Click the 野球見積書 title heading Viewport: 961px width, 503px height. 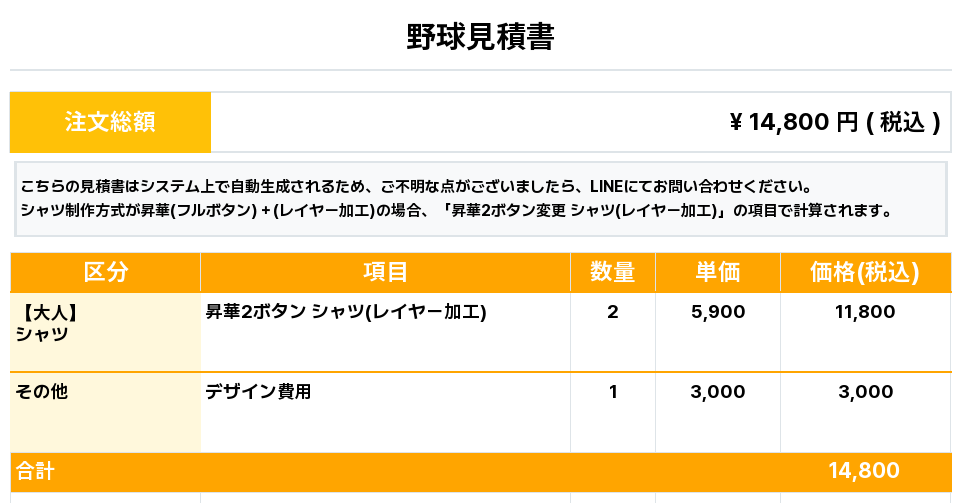click(x=480, y=37)
